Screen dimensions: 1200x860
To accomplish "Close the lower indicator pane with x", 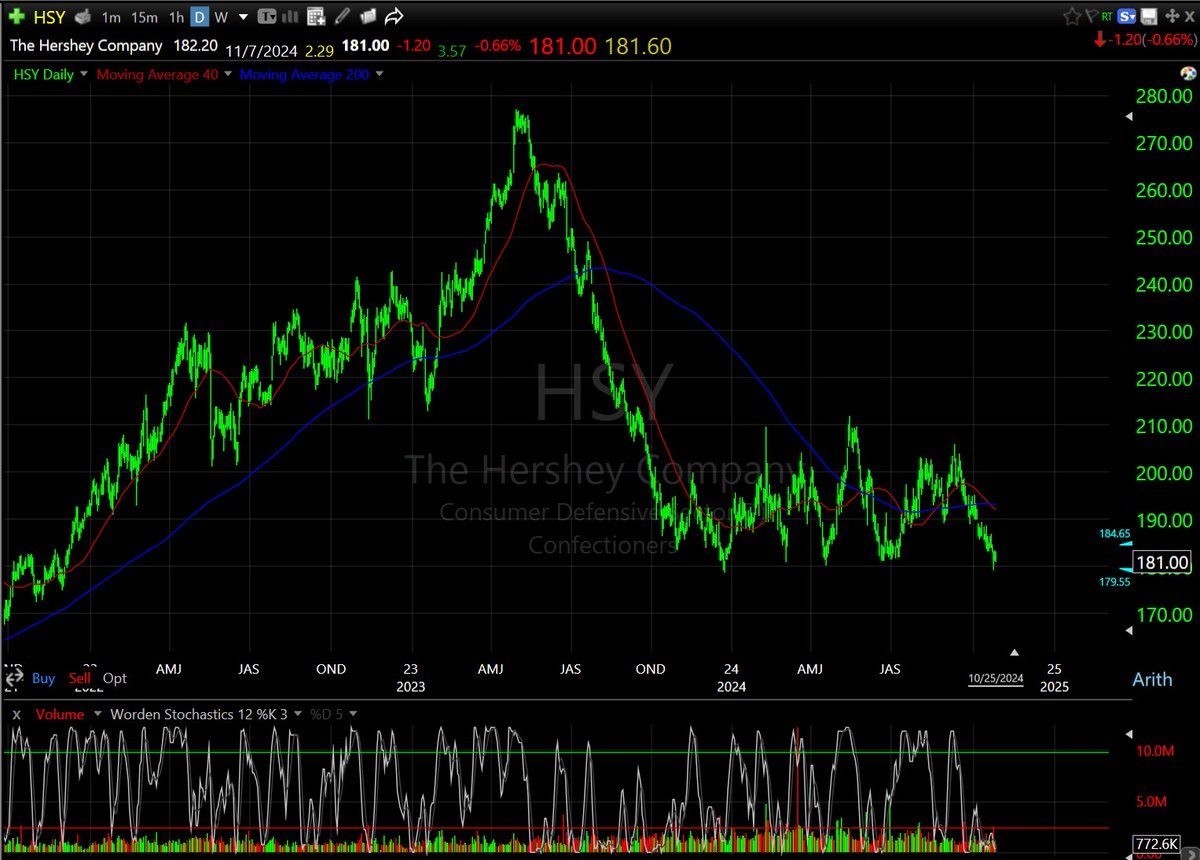I will (x=16, y=714).
